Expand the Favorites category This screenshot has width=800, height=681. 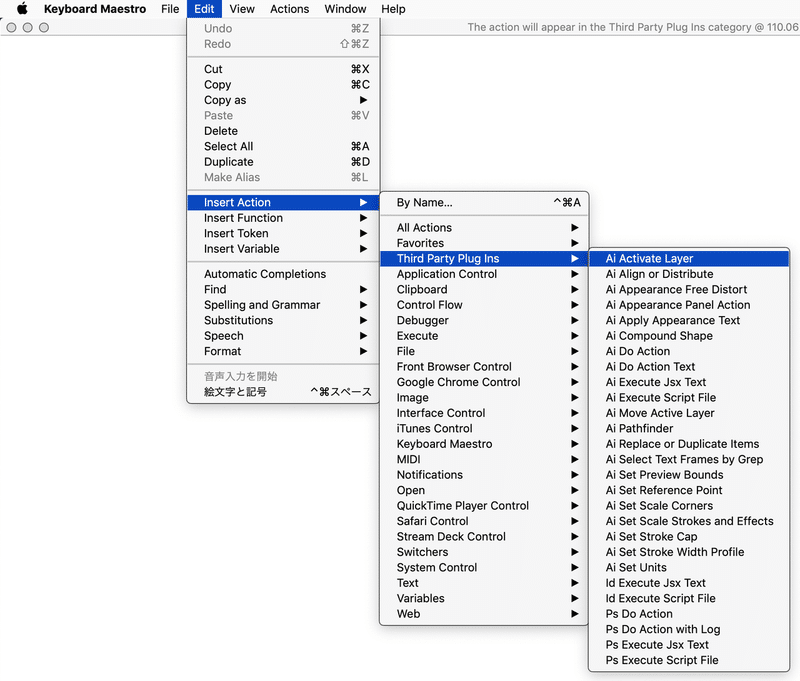[484, 243]
